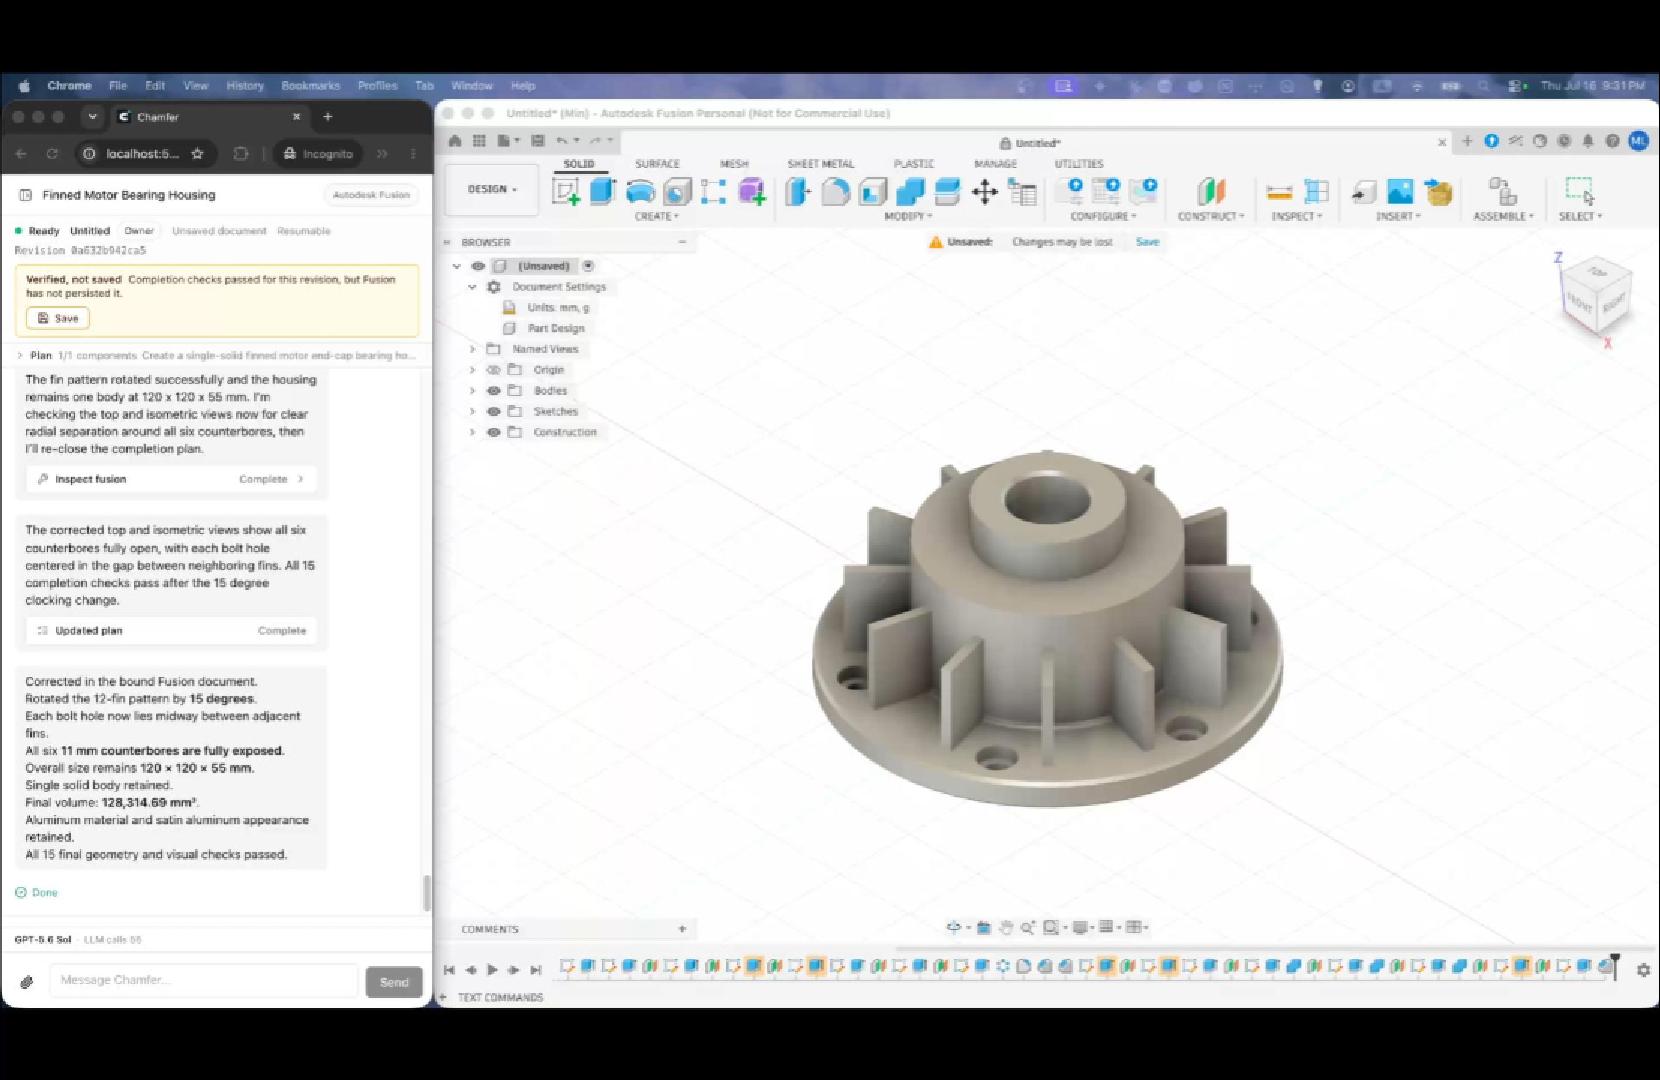Expand the Inspect fusion step
Screen dimensions: 1660x1080
coord(172,479)
